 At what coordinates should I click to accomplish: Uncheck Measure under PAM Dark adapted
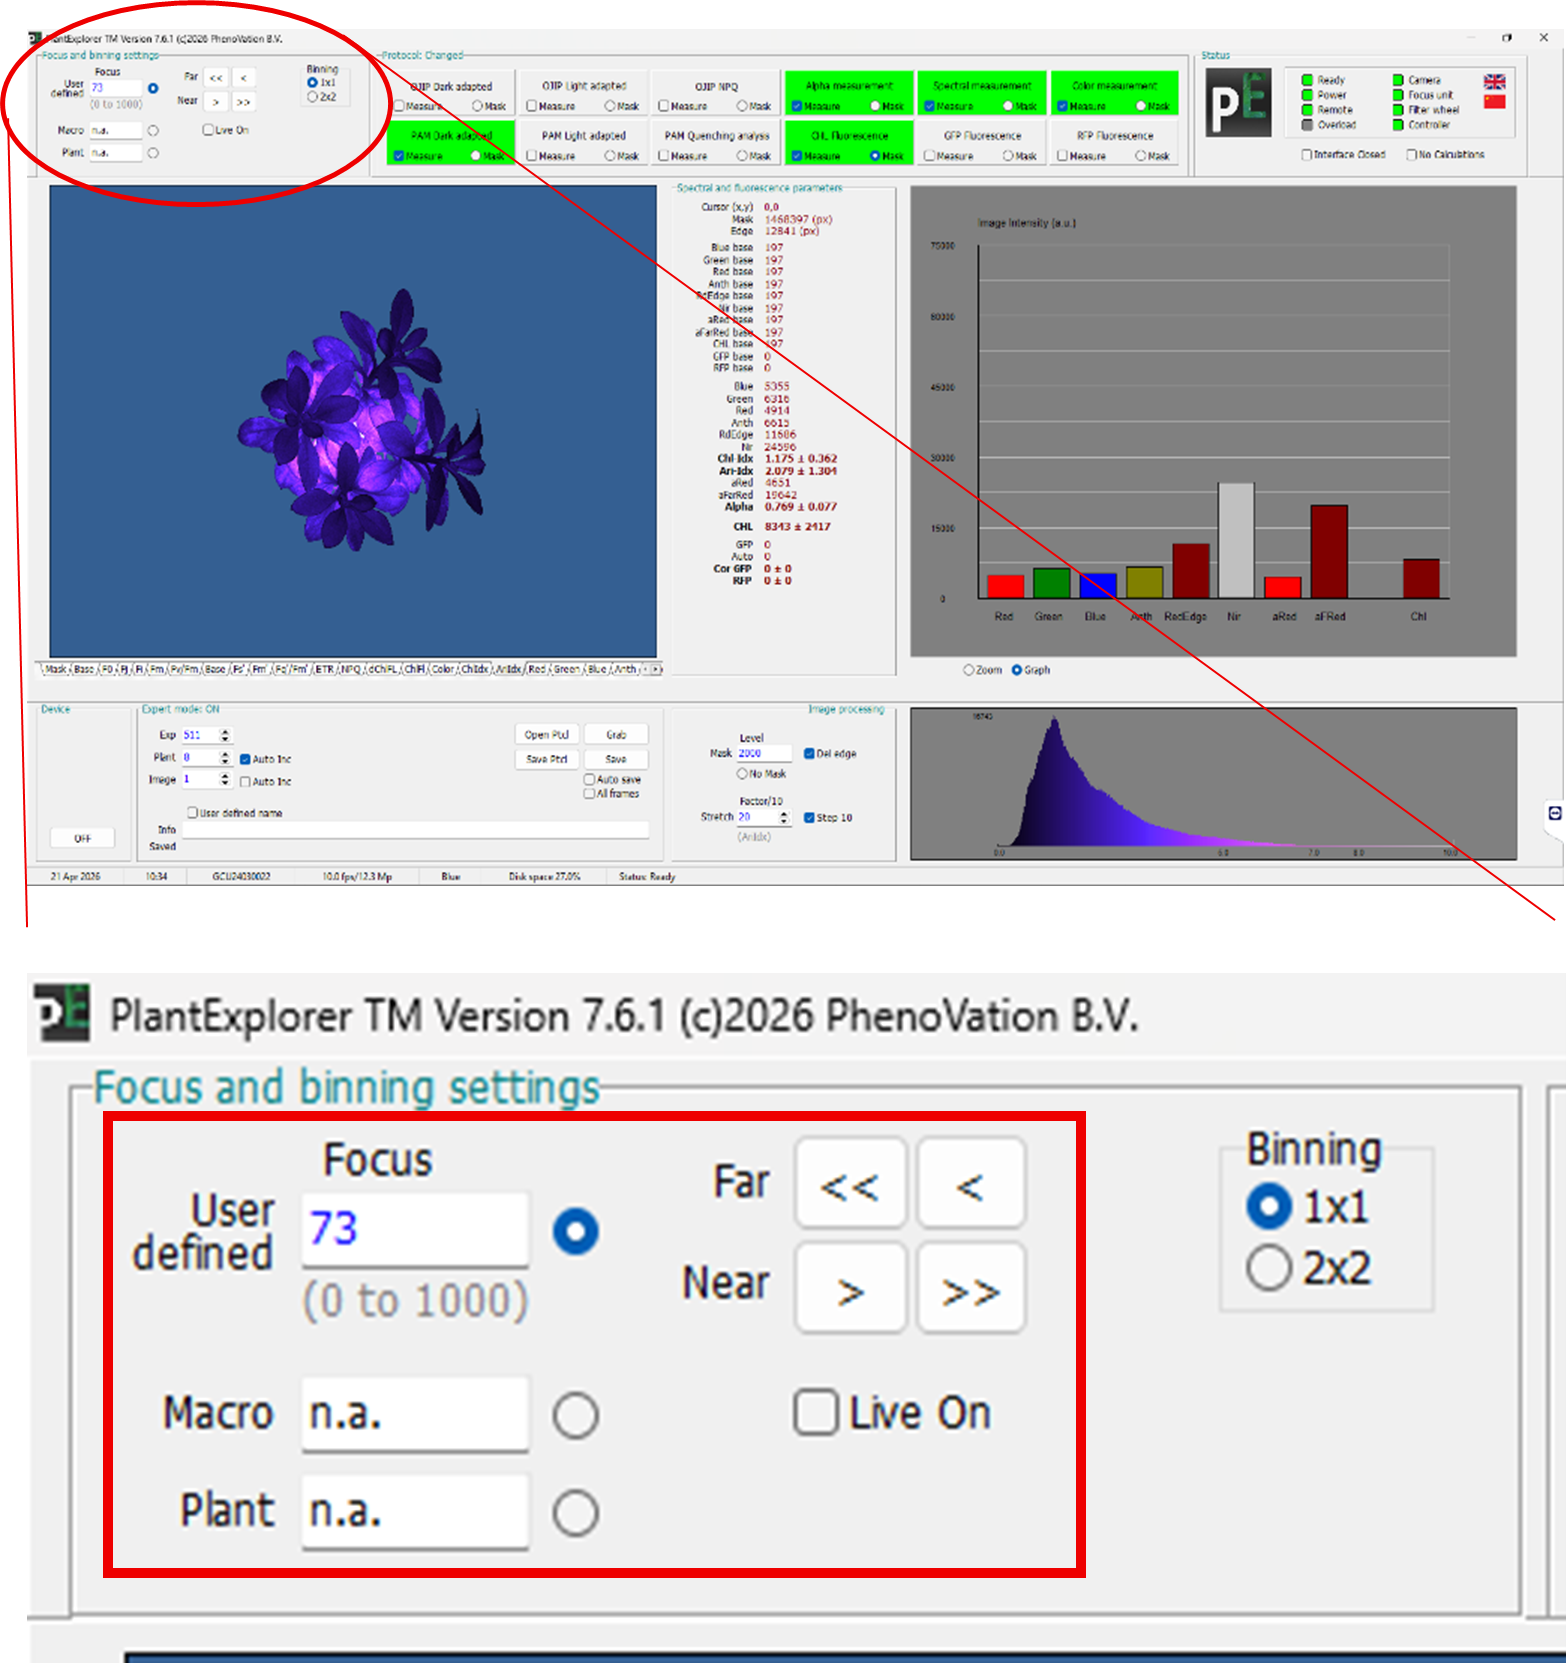coord(399,156)
